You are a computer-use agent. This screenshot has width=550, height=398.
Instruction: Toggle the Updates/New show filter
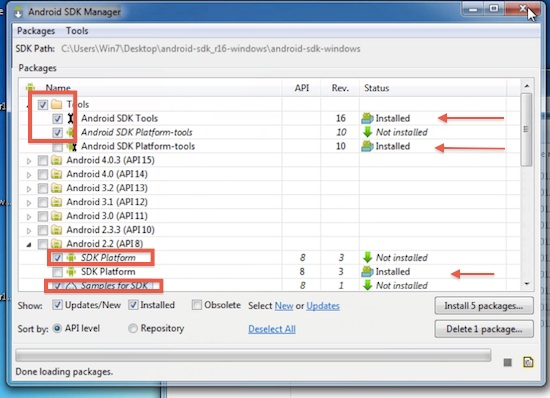(x=58, y=305)
